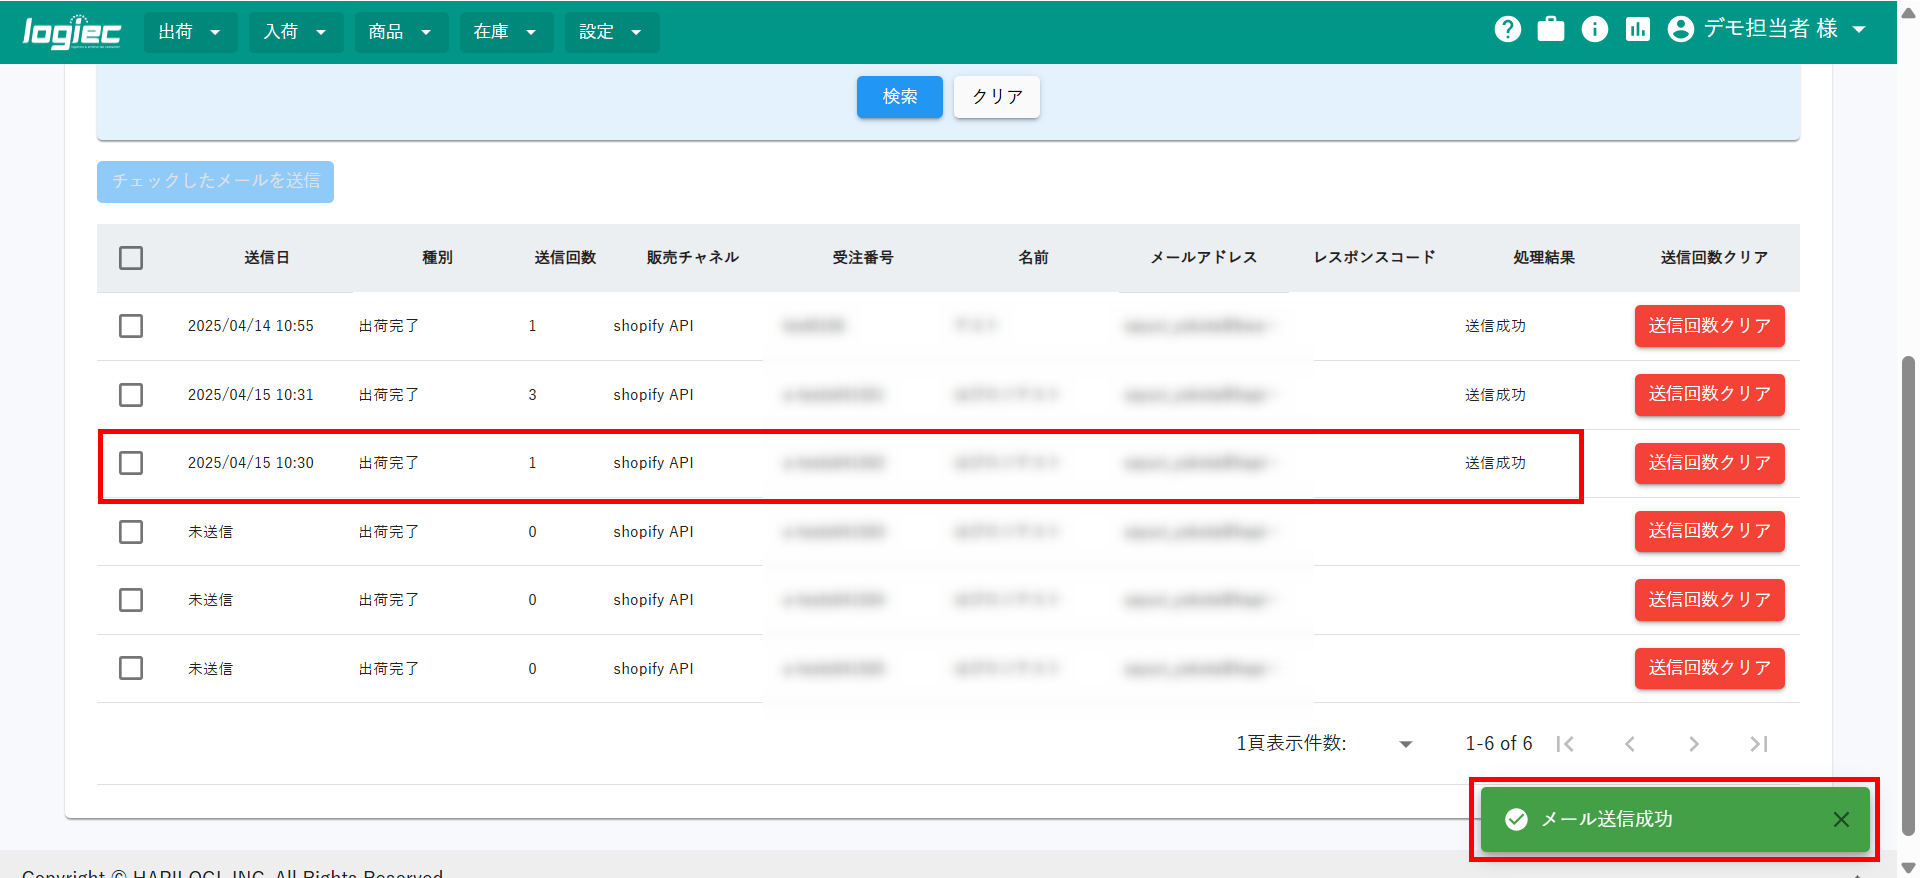
Task: Click the success checkmark icon in toast
Action: tap(1516, 819)
